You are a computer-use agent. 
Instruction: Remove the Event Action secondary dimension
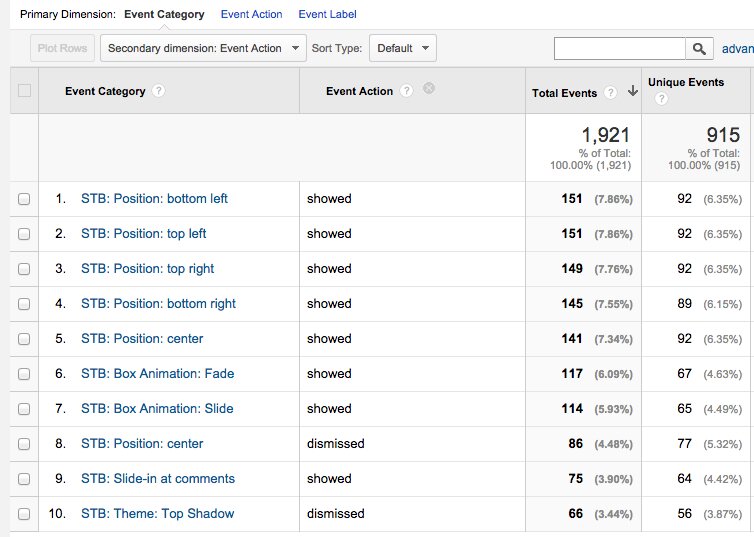coord(429,89)
